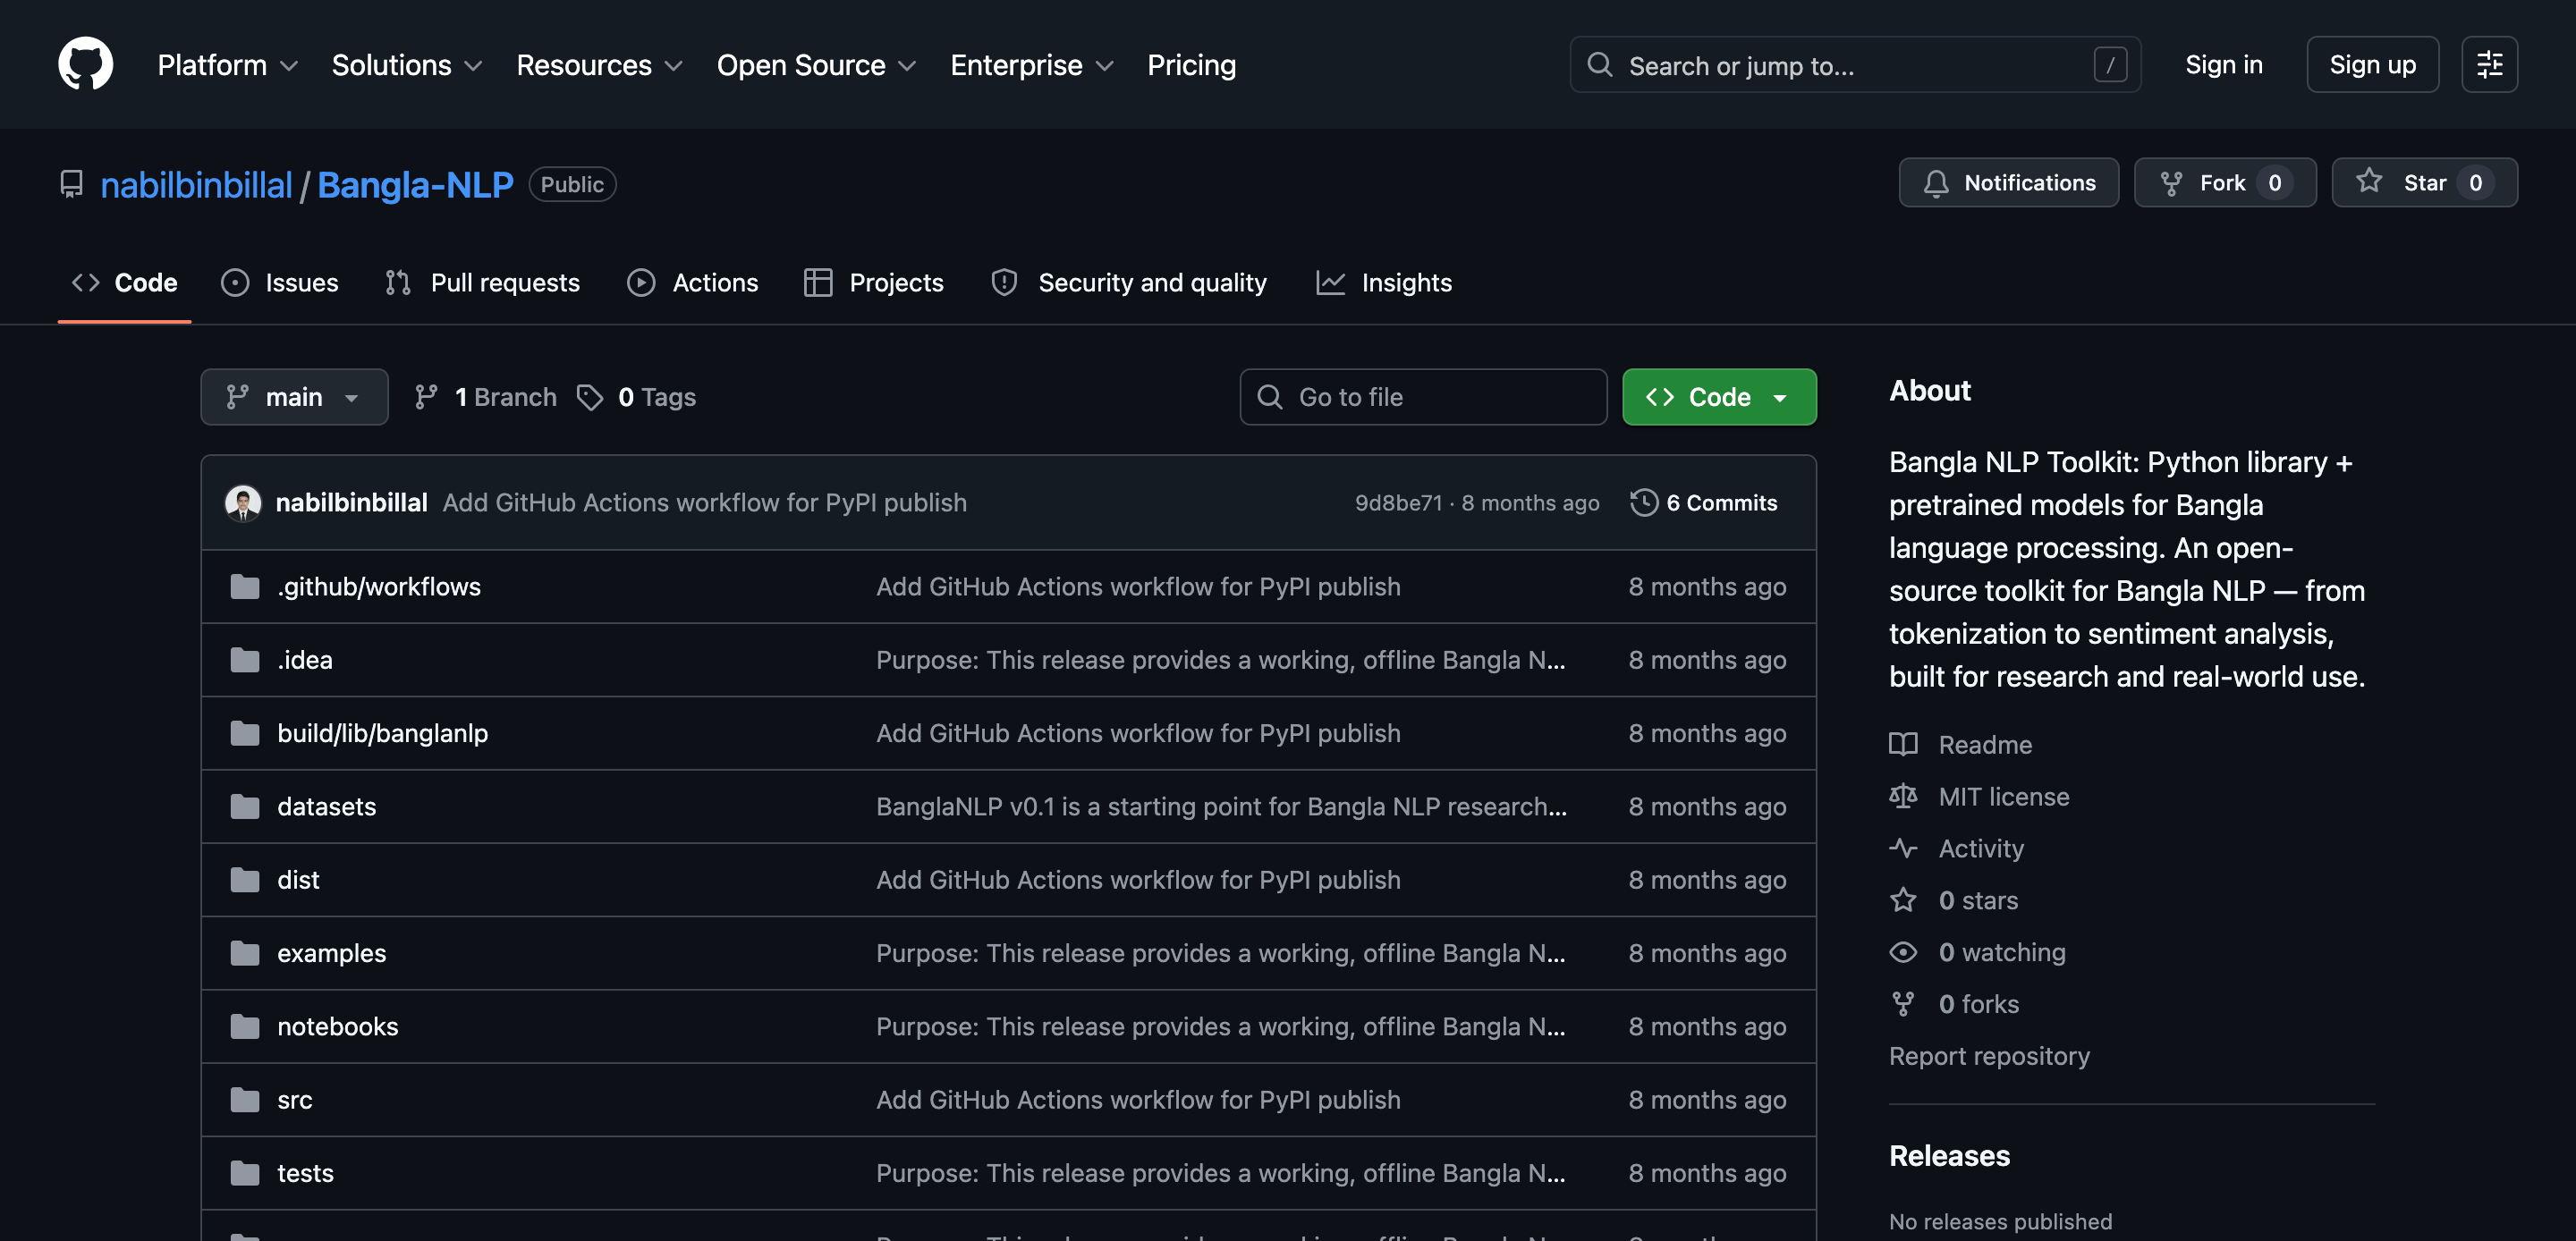This screenshot has width=2576, height=1241.
Task: Click the folder icon for .idea
Action: pos(245,660)
